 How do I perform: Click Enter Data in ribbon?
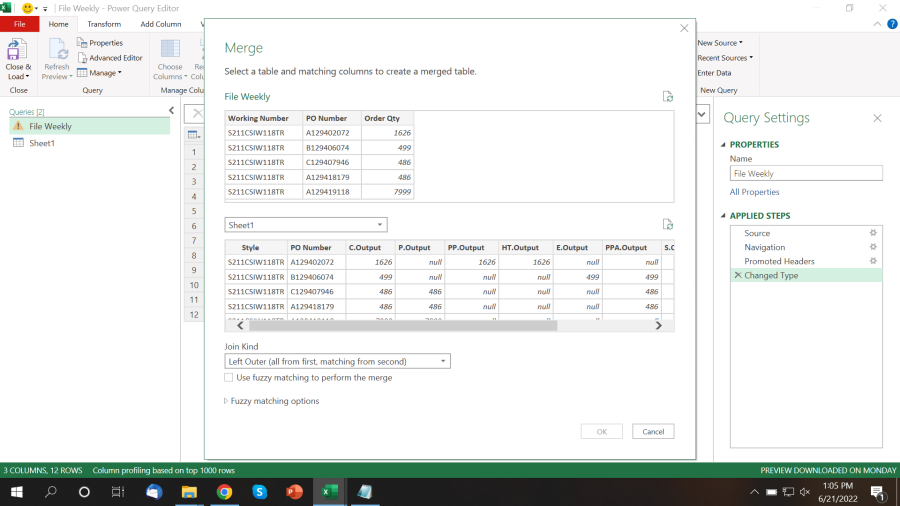714,73
